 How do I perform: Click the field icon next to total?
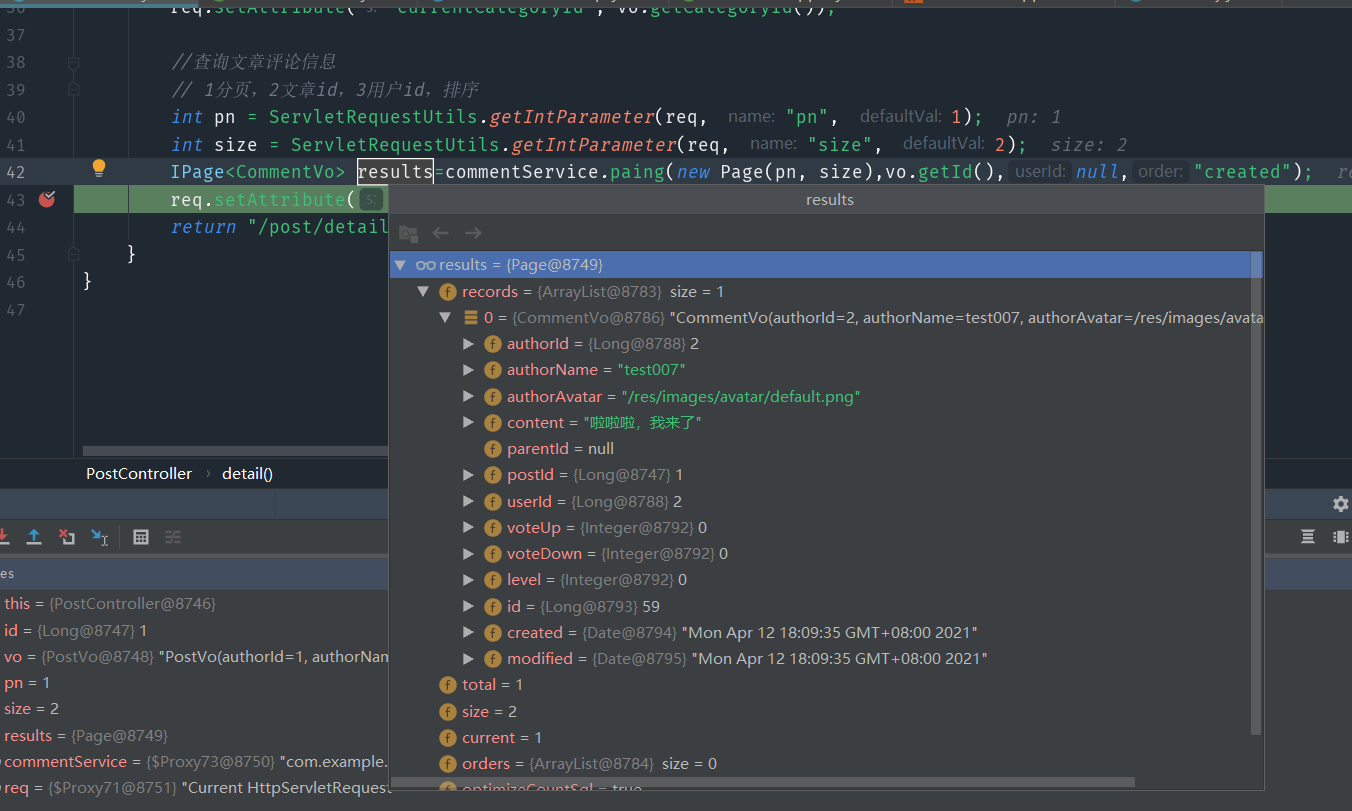pyautogui.click(x=448, y=685)
